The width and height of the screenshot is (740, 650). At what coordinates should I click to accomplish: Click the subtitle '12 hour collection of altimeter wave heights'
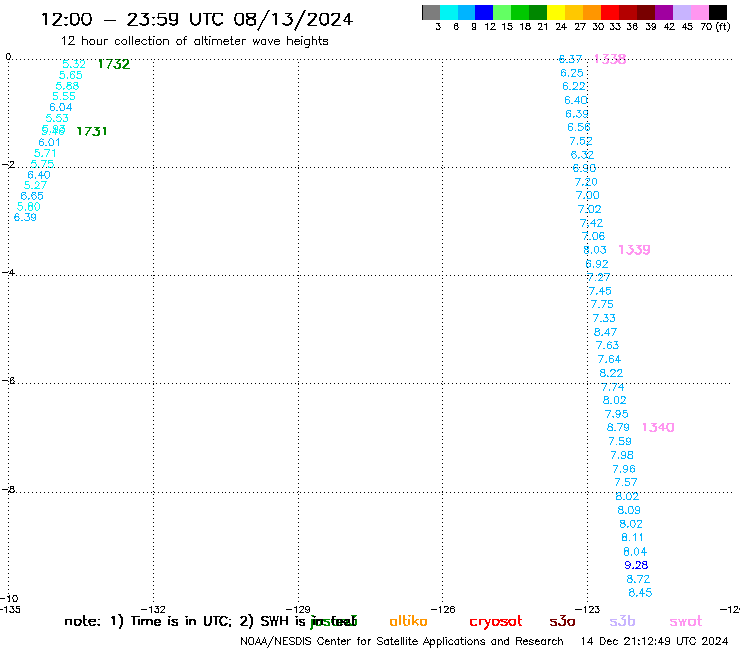coord(194,41)
